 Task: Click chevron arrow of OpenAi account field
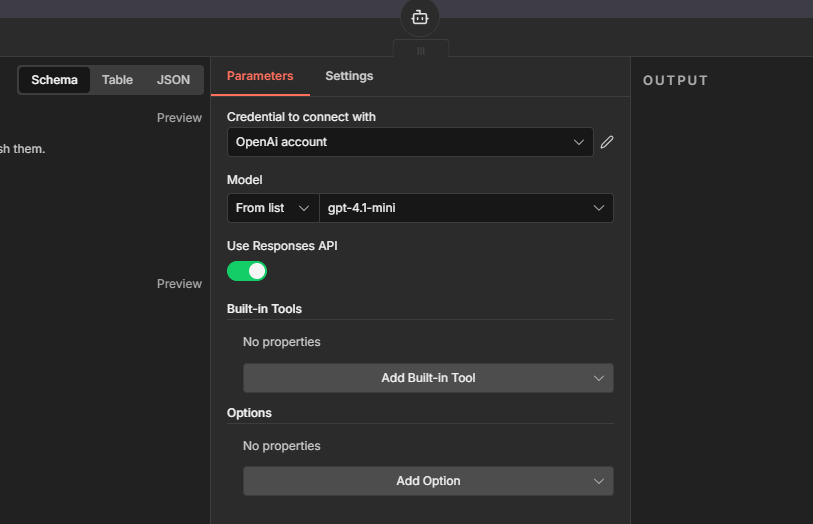pyautogui.click(x=579, y=142)
